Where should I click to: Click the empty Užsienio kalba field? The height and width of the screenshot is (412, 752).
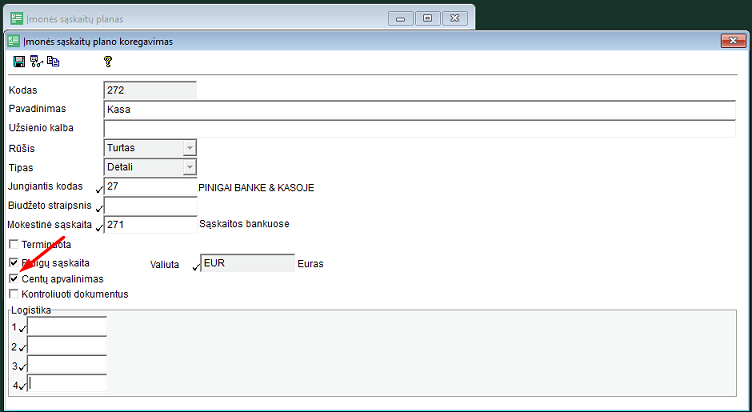pos(419,129)
